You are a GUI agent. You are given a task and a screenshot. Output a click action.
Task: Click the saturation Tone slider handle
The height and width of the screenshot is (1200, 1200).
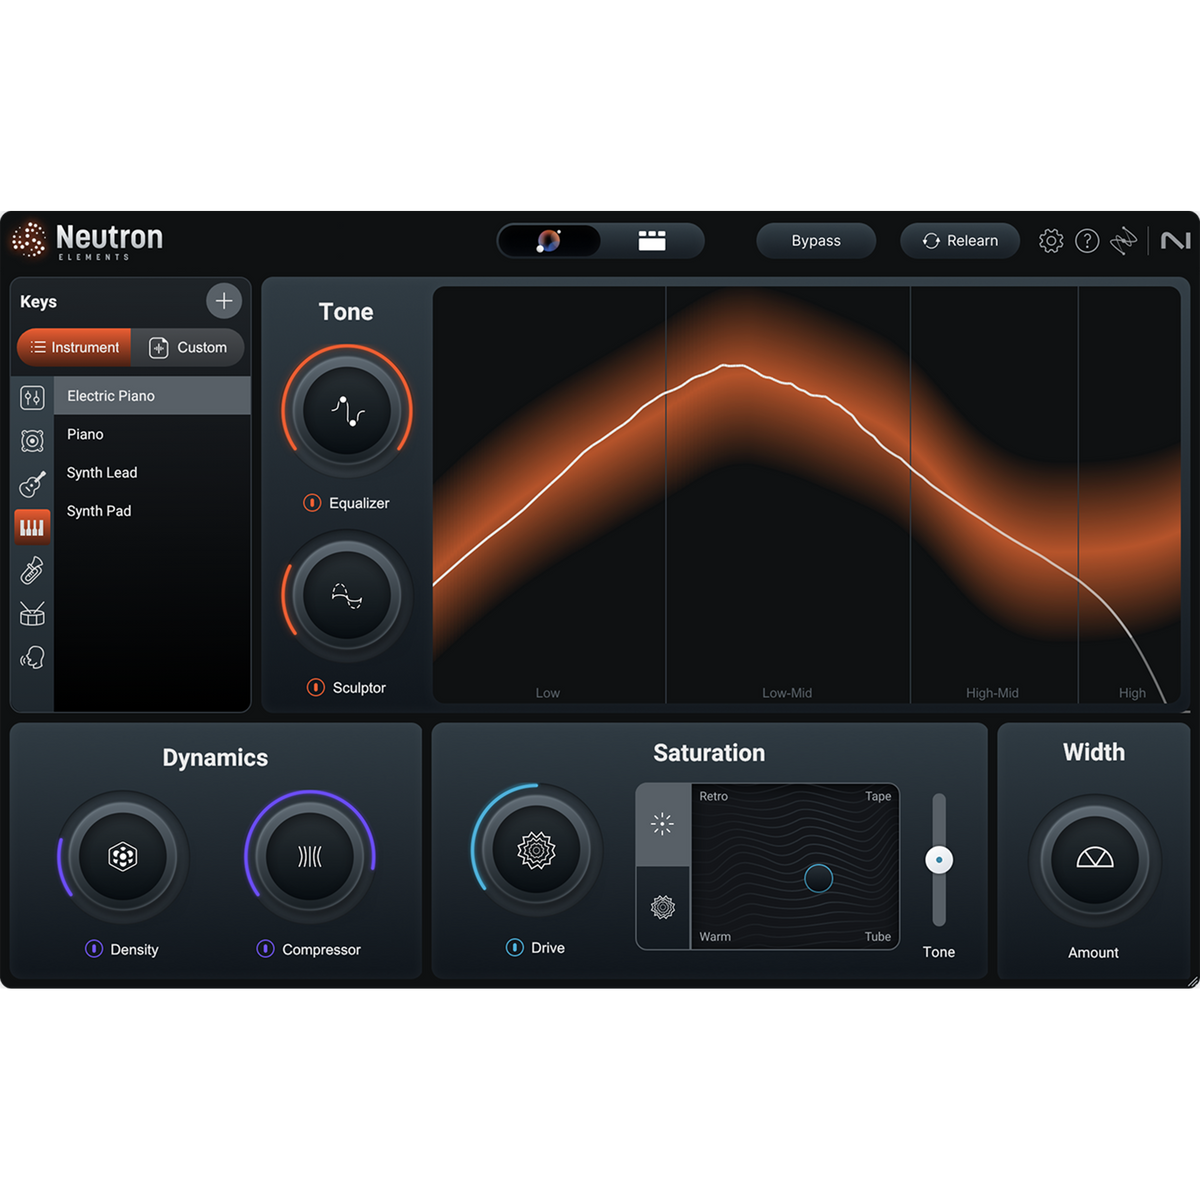pos(939,860)
